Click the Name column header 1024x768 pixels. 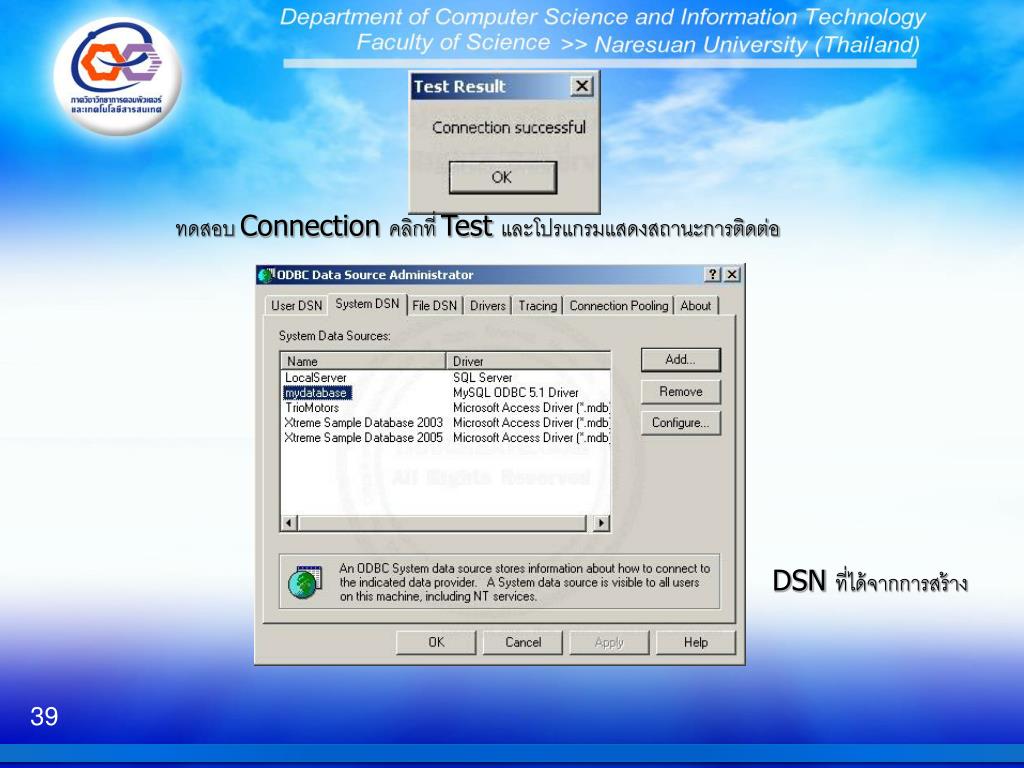pos(363,361)
